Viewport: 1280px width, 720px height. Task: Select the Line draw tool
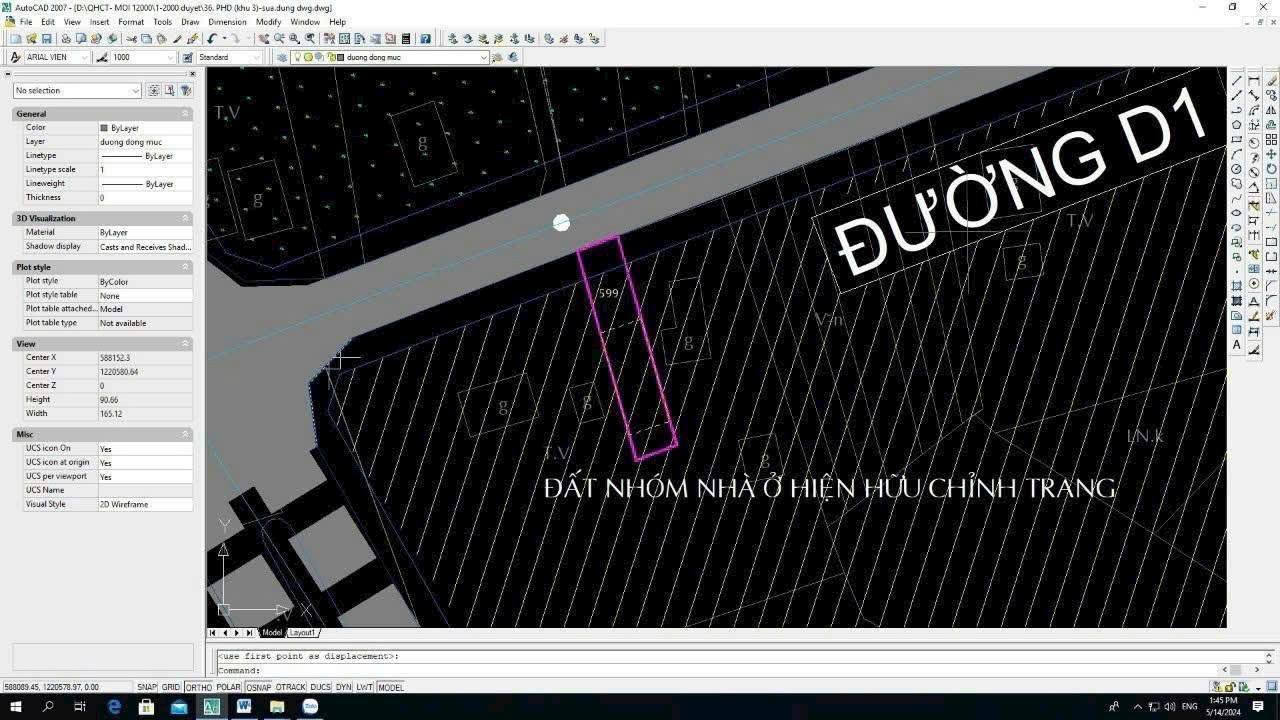click(1237, 80)
